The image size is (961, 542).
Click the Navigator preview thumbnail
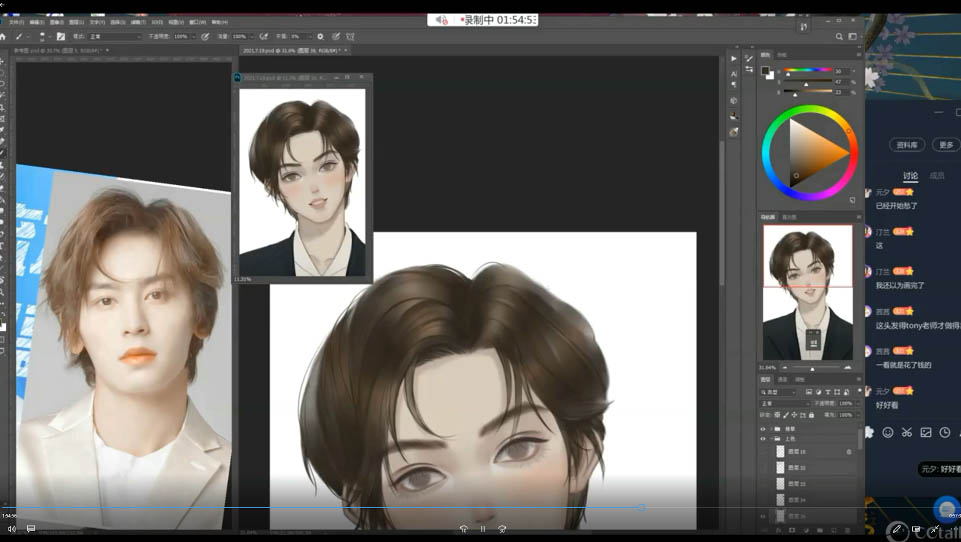tap(808, 292)
